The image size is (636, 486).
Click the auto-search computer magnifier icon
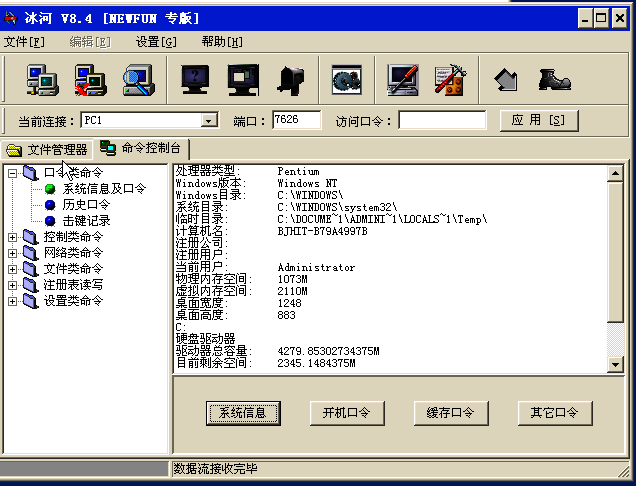pyautogui.click(x=139, y=80)
